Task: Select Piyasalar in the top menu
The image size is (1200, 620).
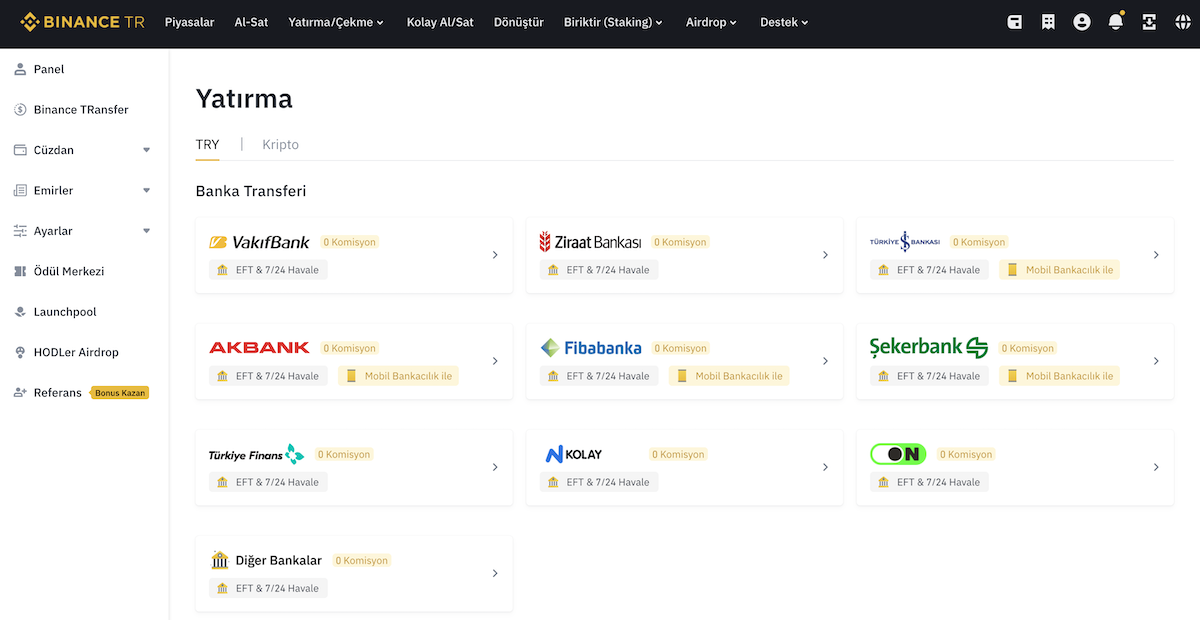Action: [189, 21]
